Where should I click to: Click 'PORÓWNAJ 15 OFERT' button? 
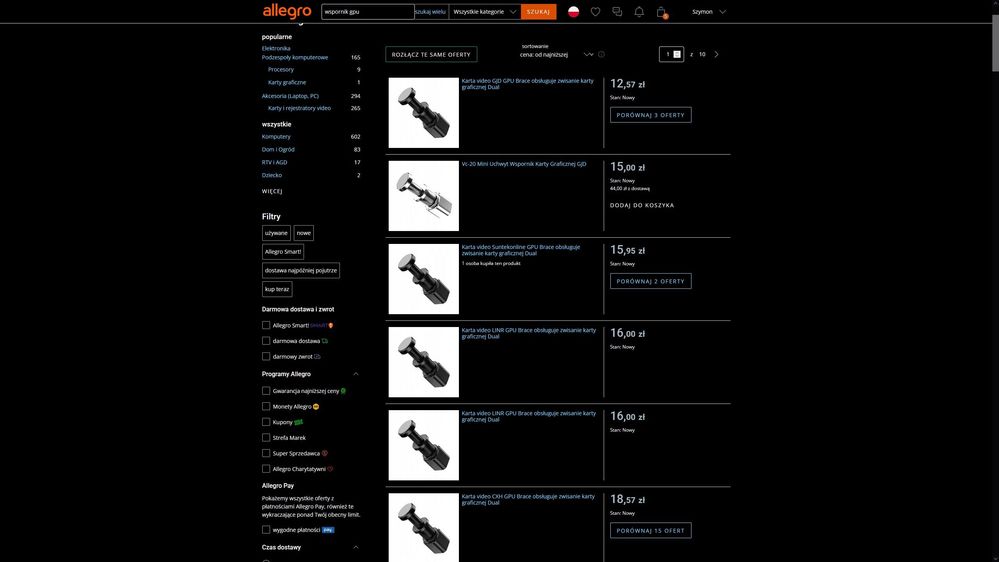pyautogui.click(x=650, y=531)
